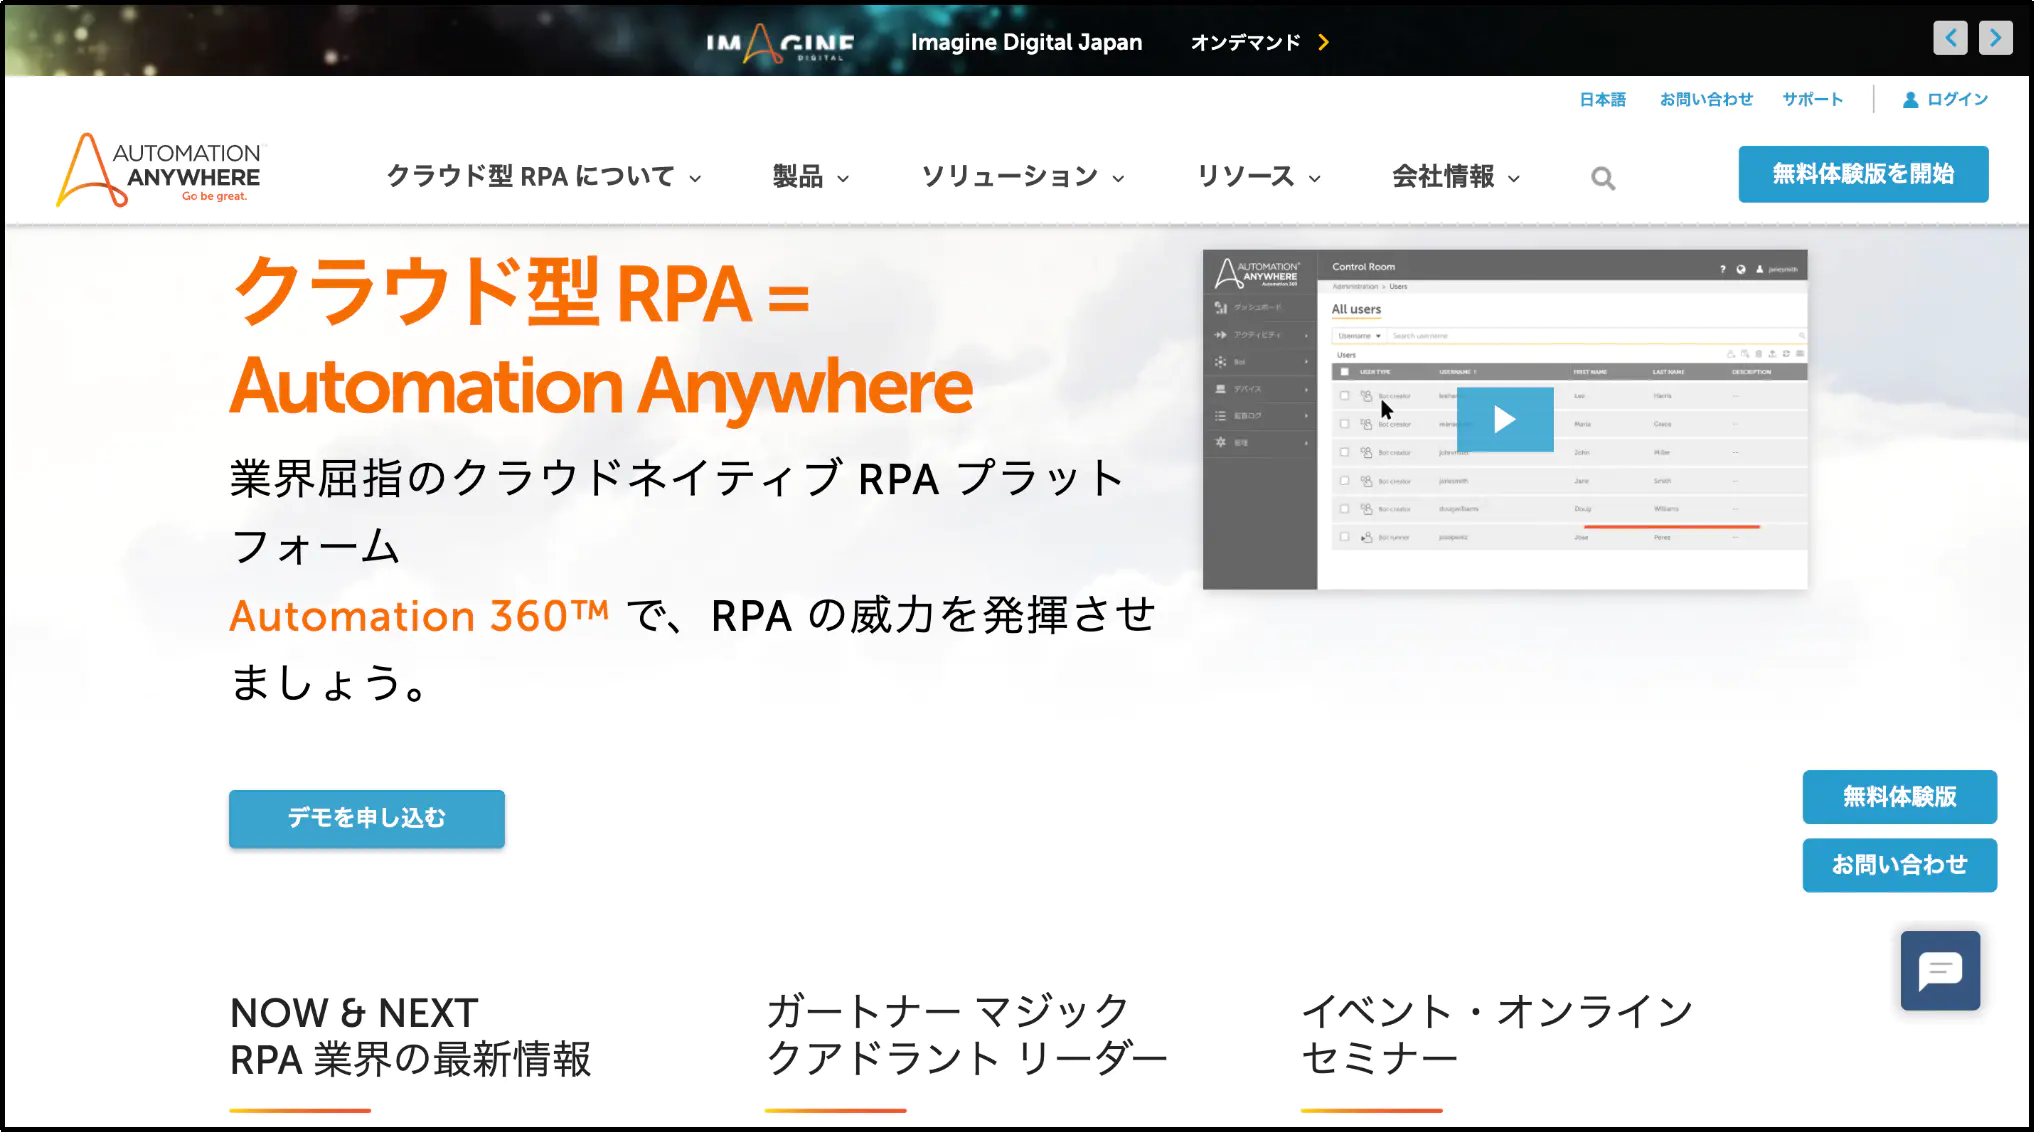Show previous banner with left arrow
Viewport: 2034px width, 1132px height.
[1950, 38]
